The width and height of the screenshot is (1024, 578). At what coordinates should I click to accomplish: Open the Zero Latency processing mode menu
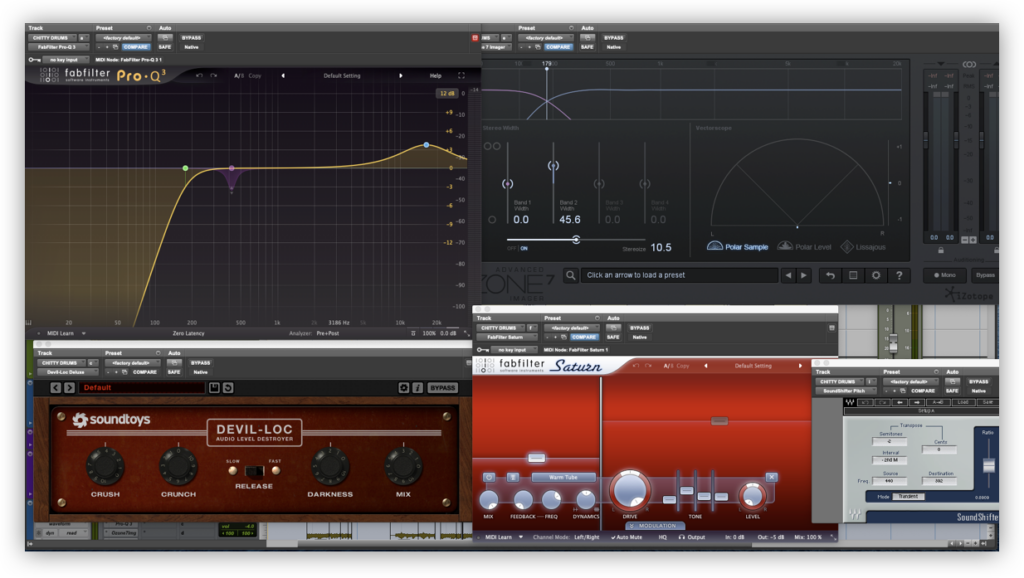(189, 333)
